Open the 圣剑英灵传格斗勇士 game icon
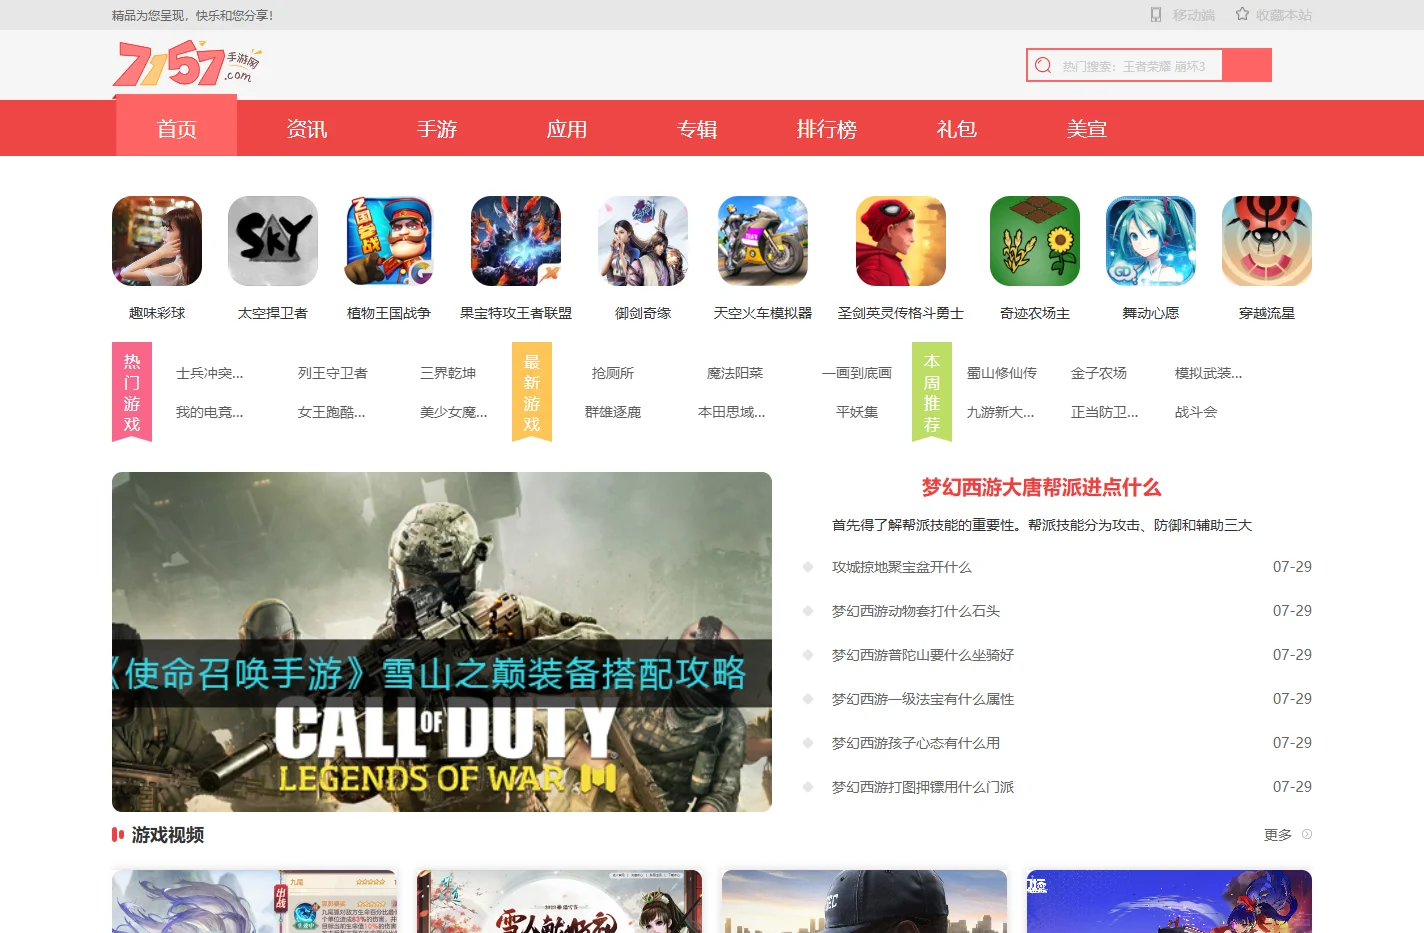The height and width of the screenshot is (933, 1424). pyautogui.click(x=901, y=241)
